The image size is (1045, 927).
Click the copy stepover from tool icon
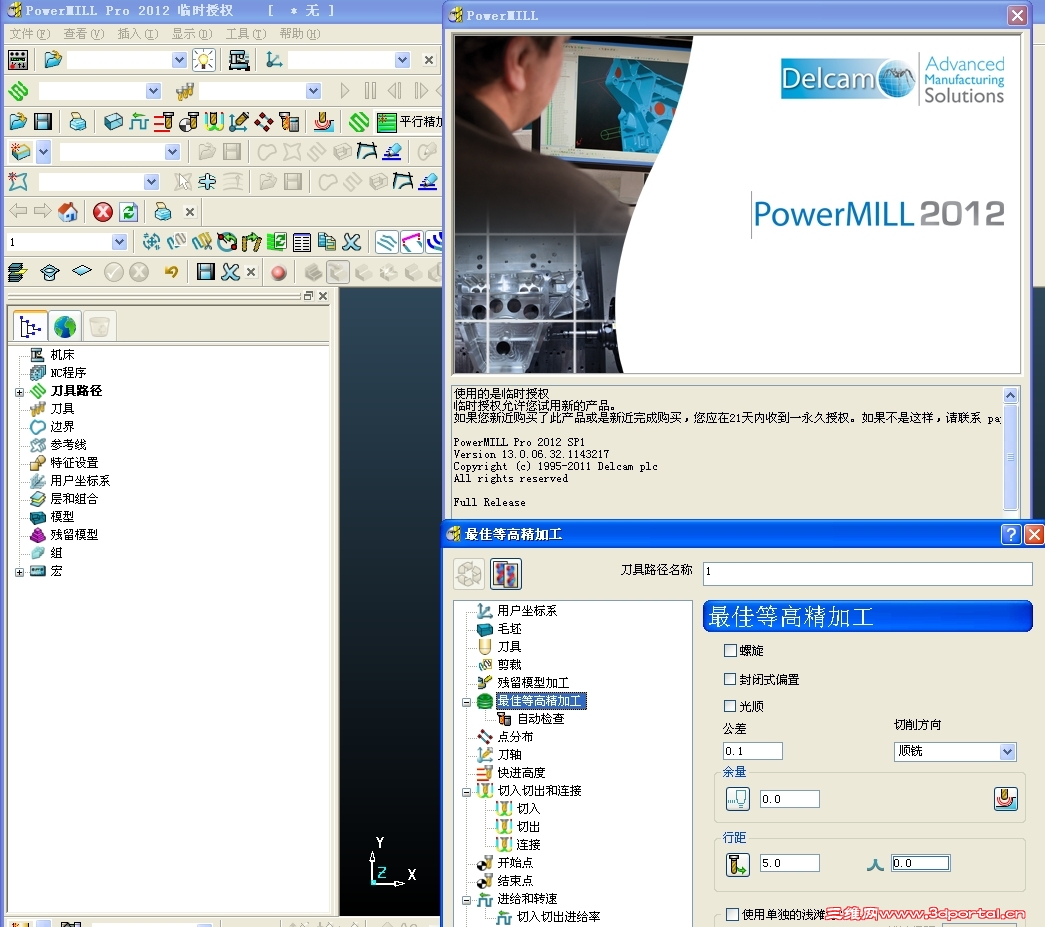click(x=738, y=864)
